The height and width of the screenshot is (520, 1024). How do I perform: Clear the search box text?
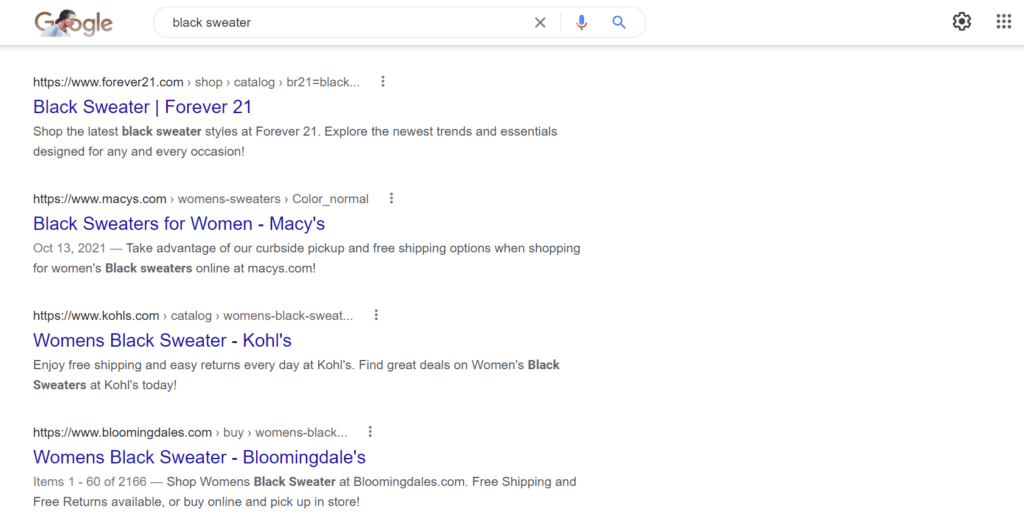540,22
